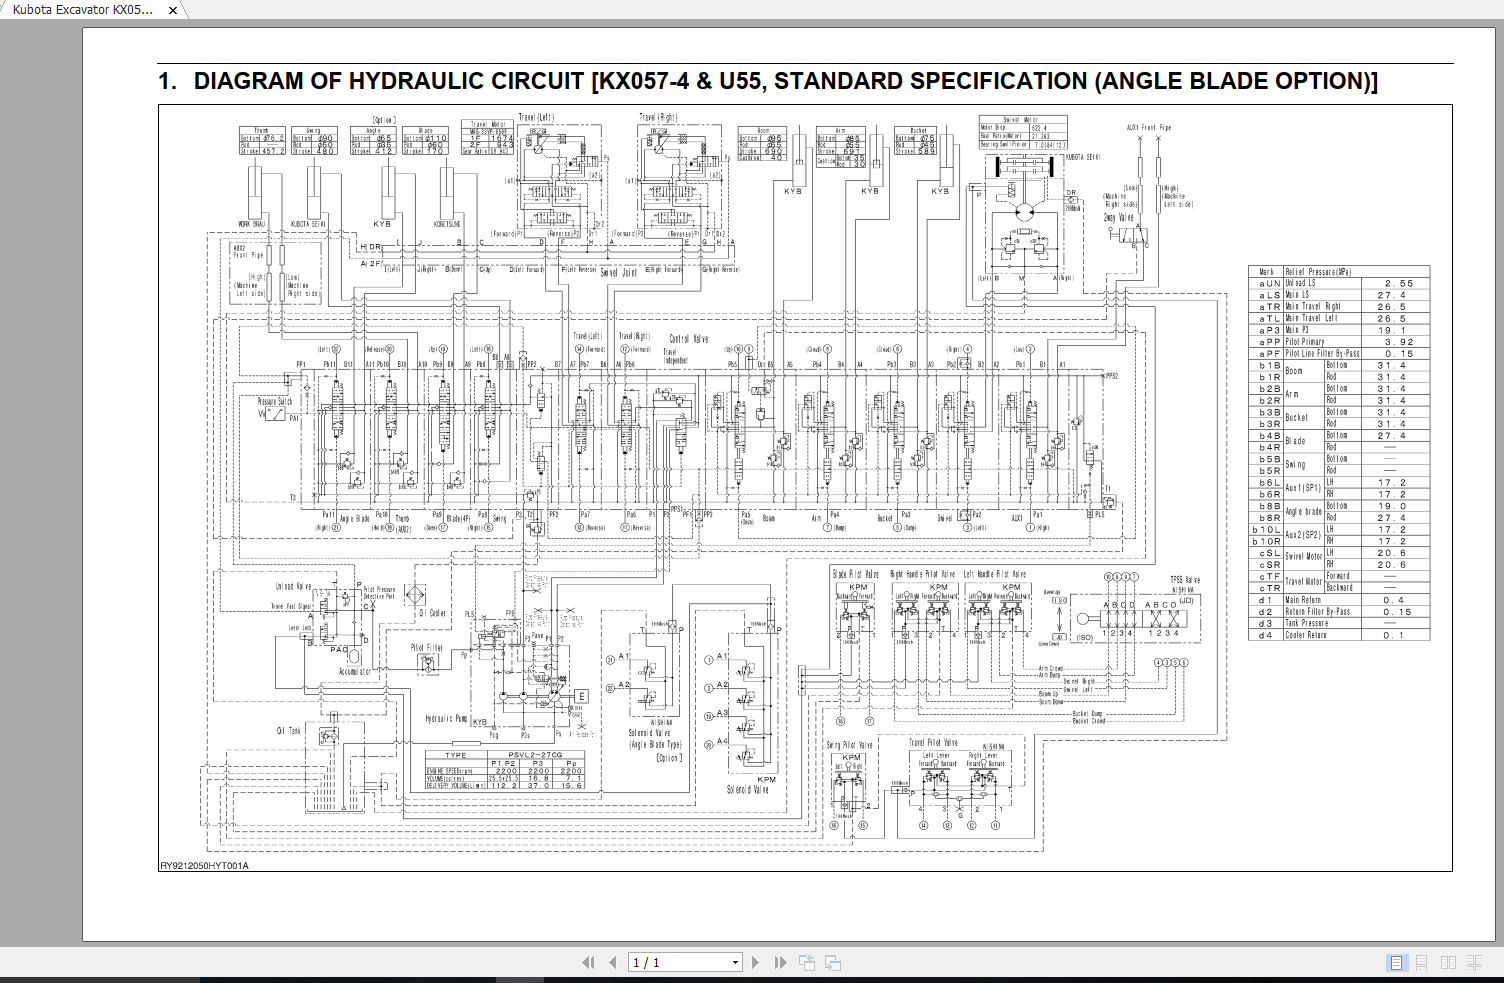Select single page view mode
Screen dimensions: 1504x983
(x=1397, y=962)
